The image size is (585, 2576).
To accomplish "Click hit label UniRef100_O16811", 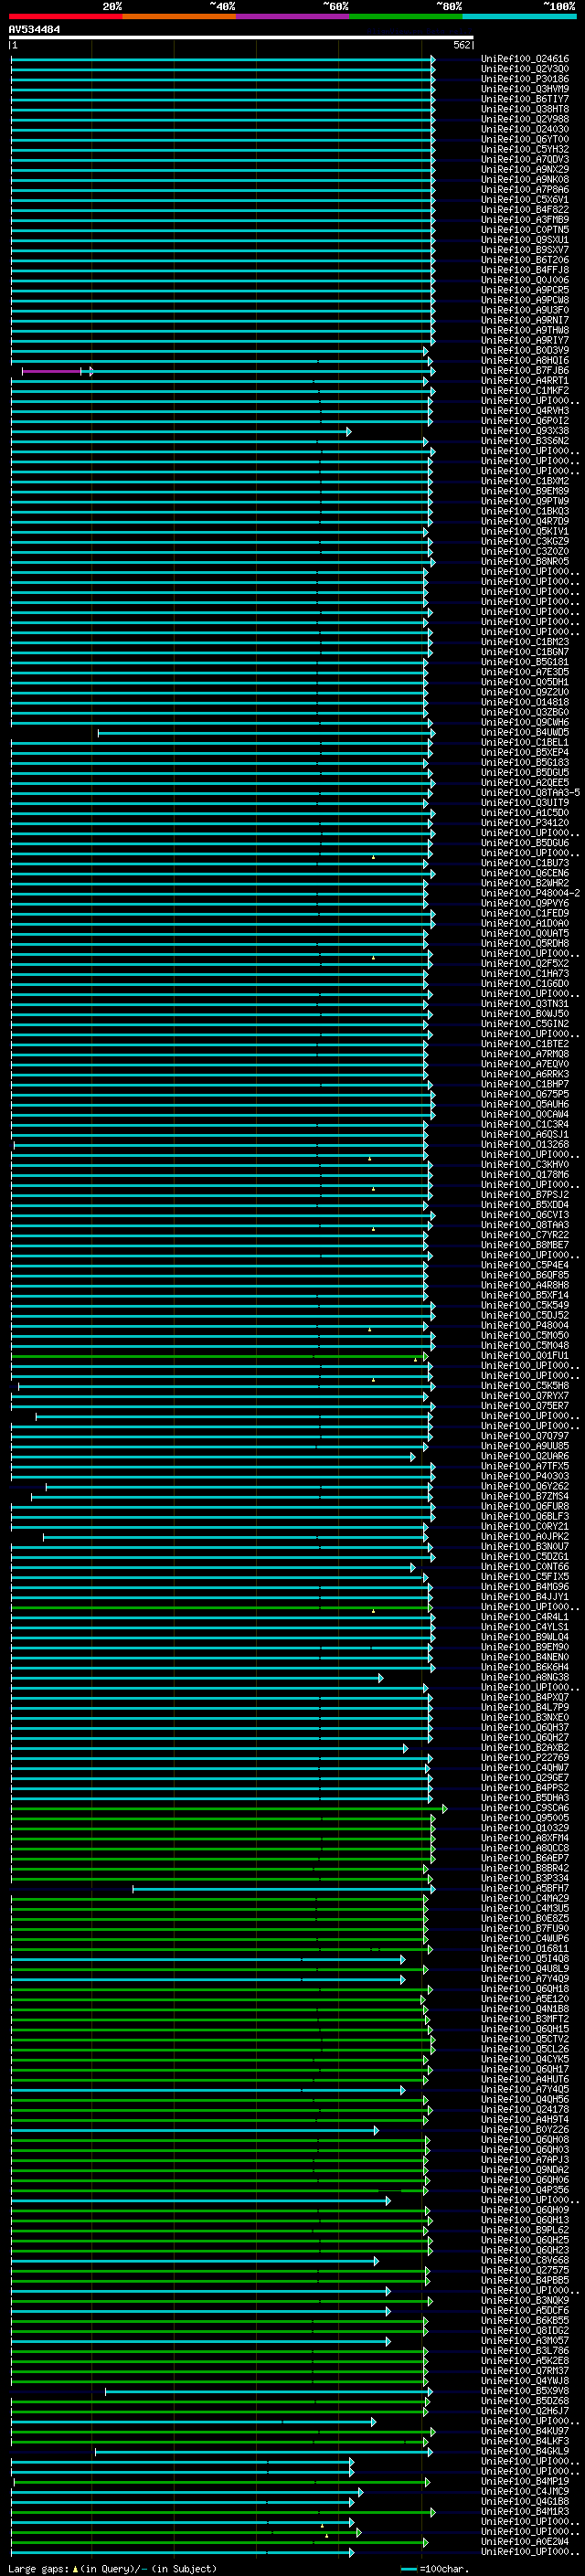I will (525, 1949).
